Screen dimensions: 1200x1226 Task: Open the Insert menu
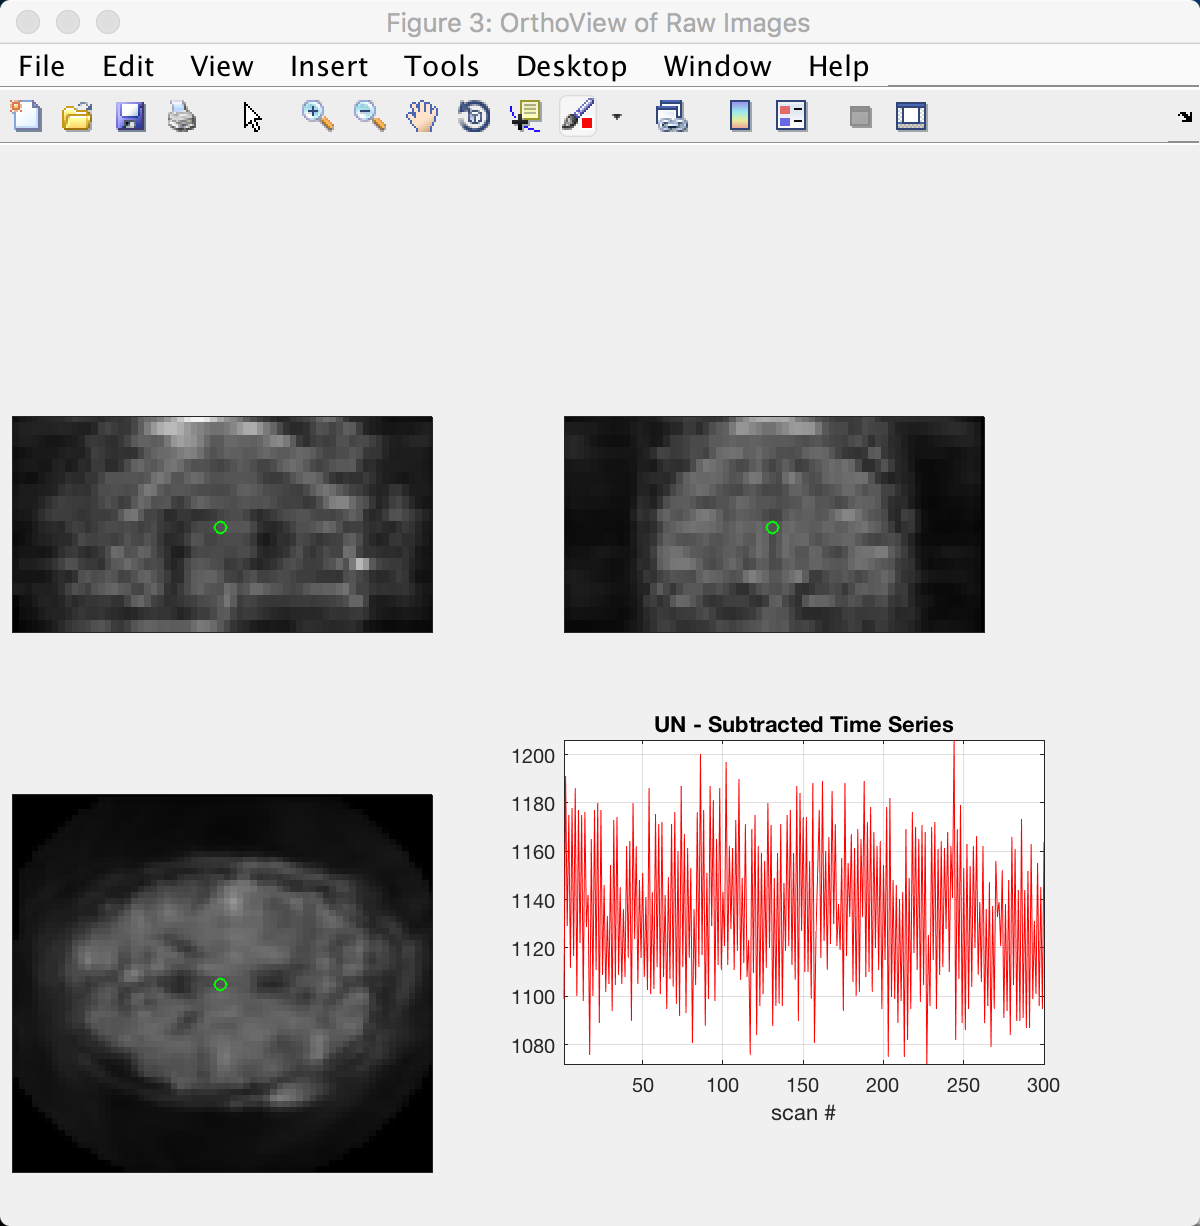pos(329,66)
